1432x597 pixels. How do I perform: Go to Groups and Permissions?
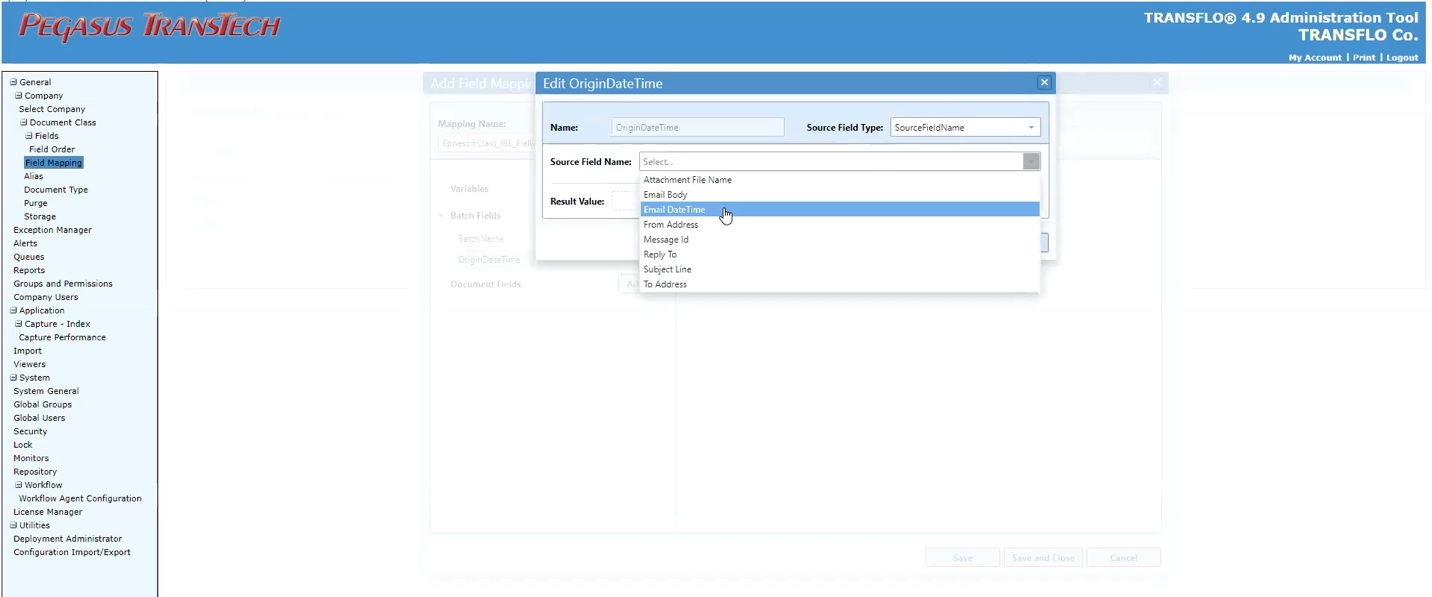point(62,284)
